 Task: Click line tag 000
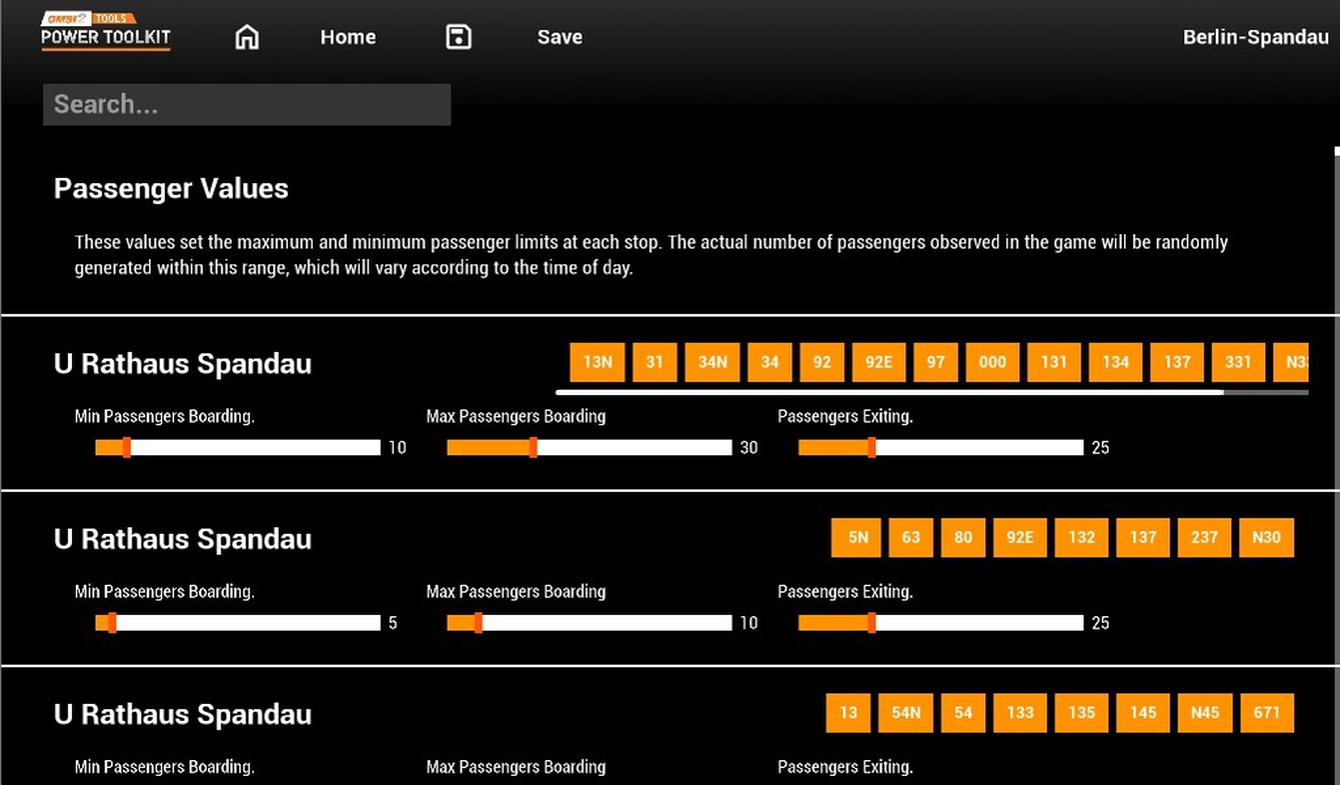point(993,362)
